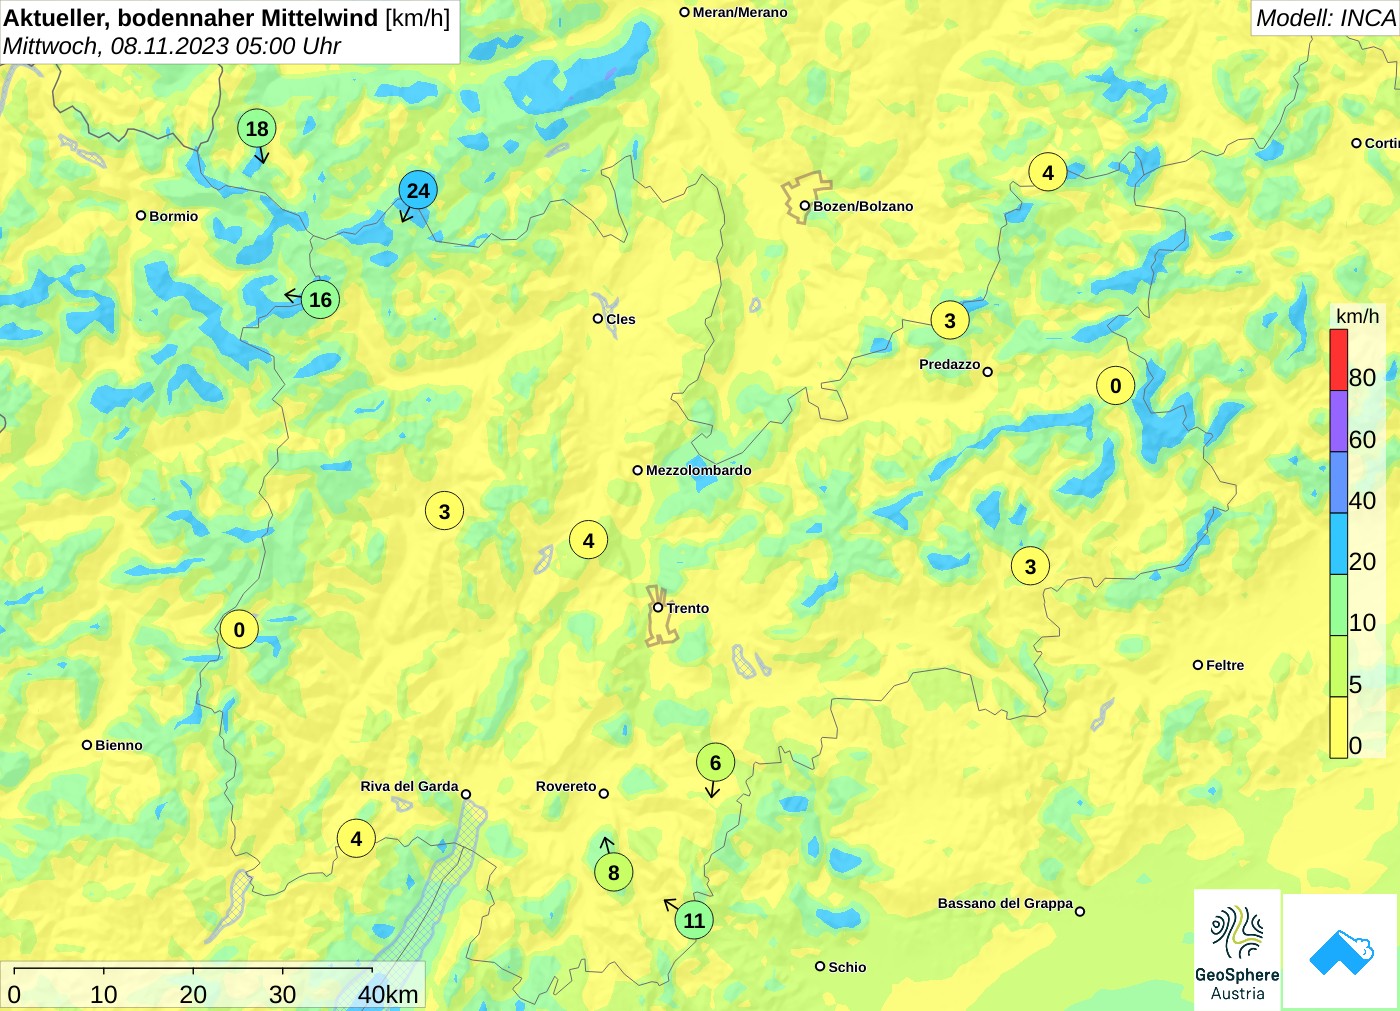Click the Cles town label

pyautogui.click(x=621, y=319)
